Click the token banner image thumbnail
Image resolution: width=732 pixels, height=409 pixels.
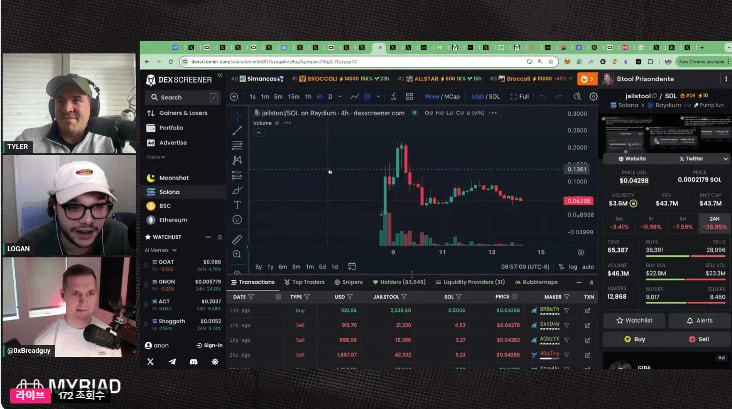(x=665, y=133)
